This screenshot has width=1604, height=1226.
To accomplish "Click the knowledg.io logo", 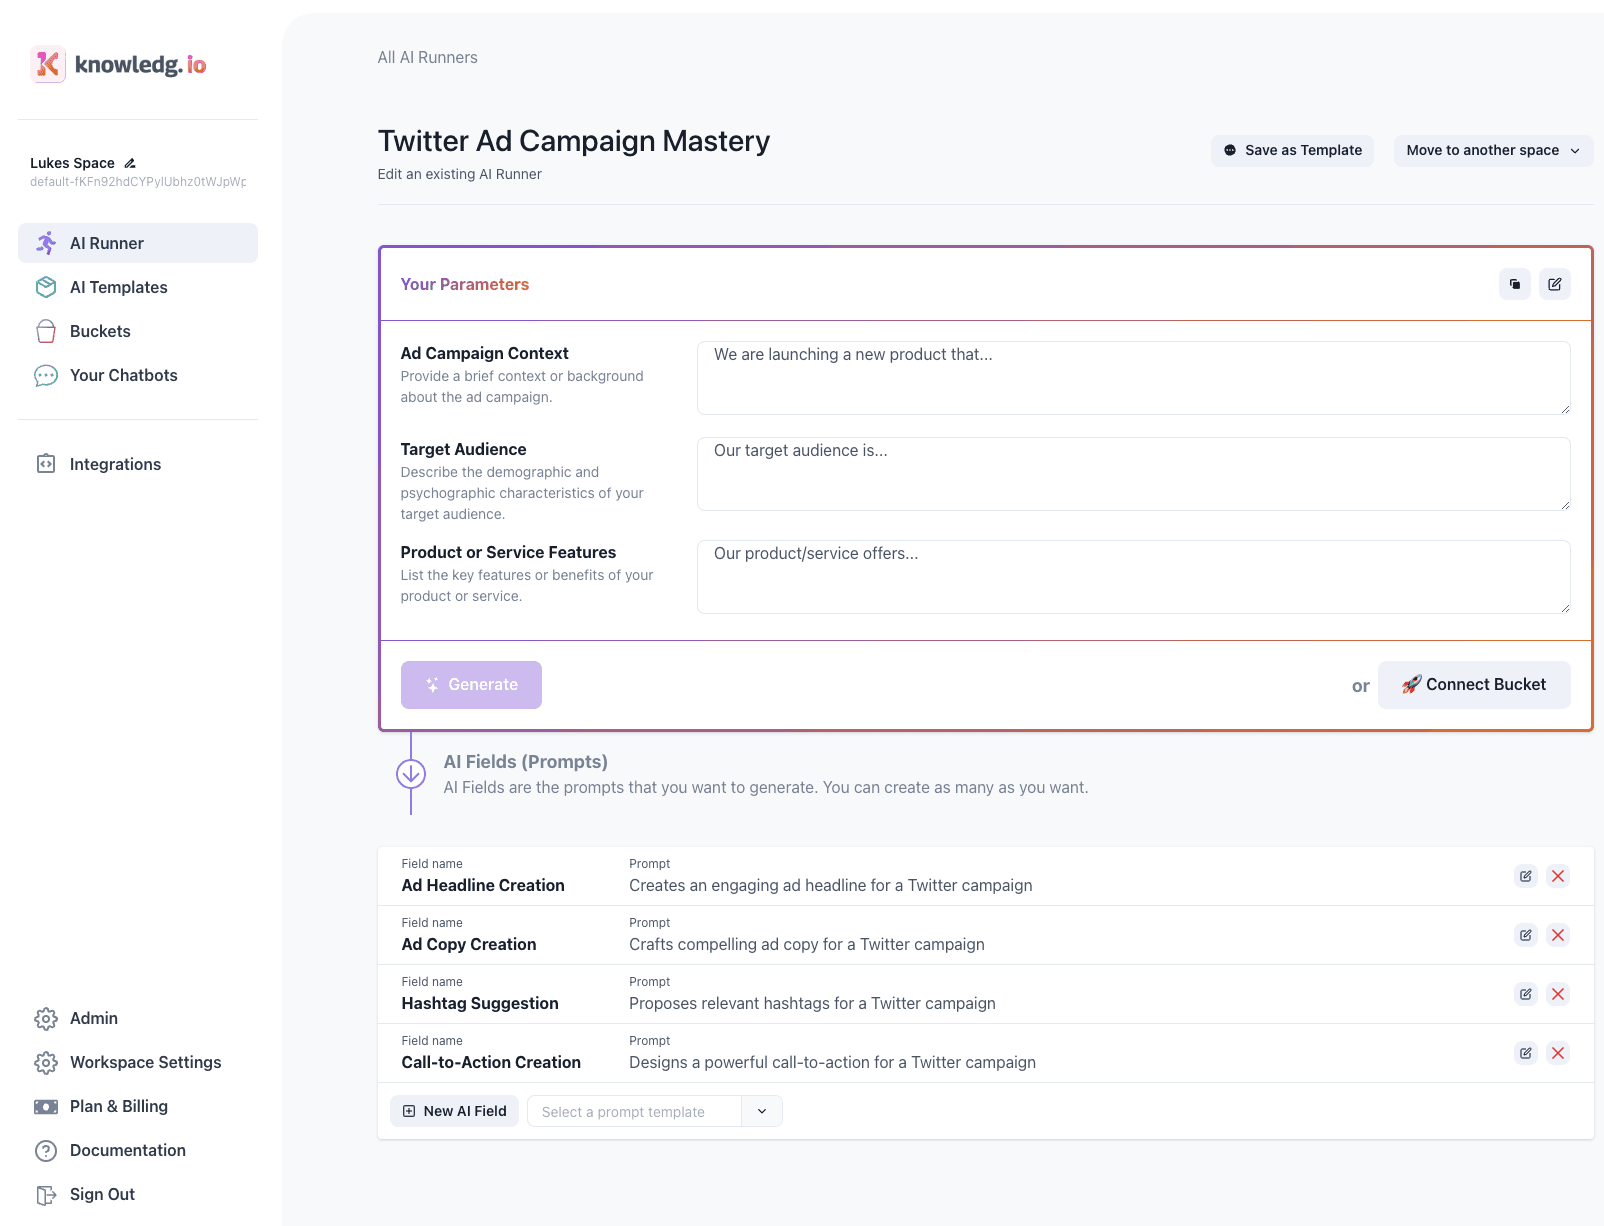I will [118, 64].
